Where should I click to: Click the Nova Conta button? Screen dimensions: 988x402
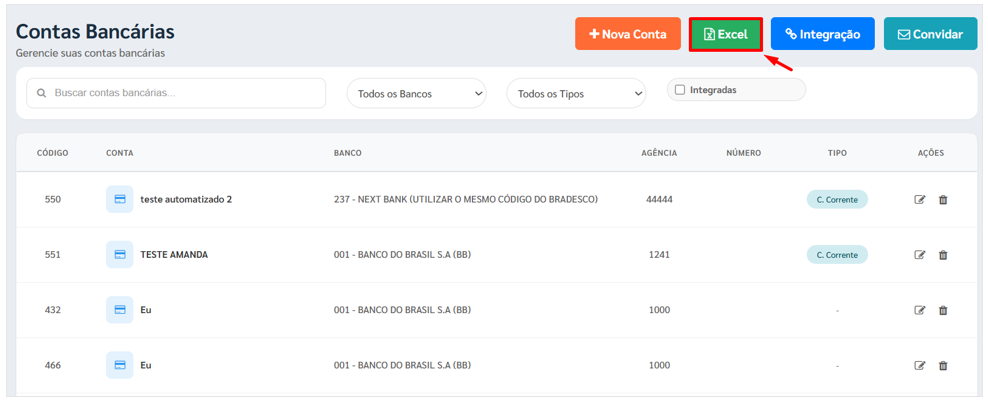coord(627,34)
